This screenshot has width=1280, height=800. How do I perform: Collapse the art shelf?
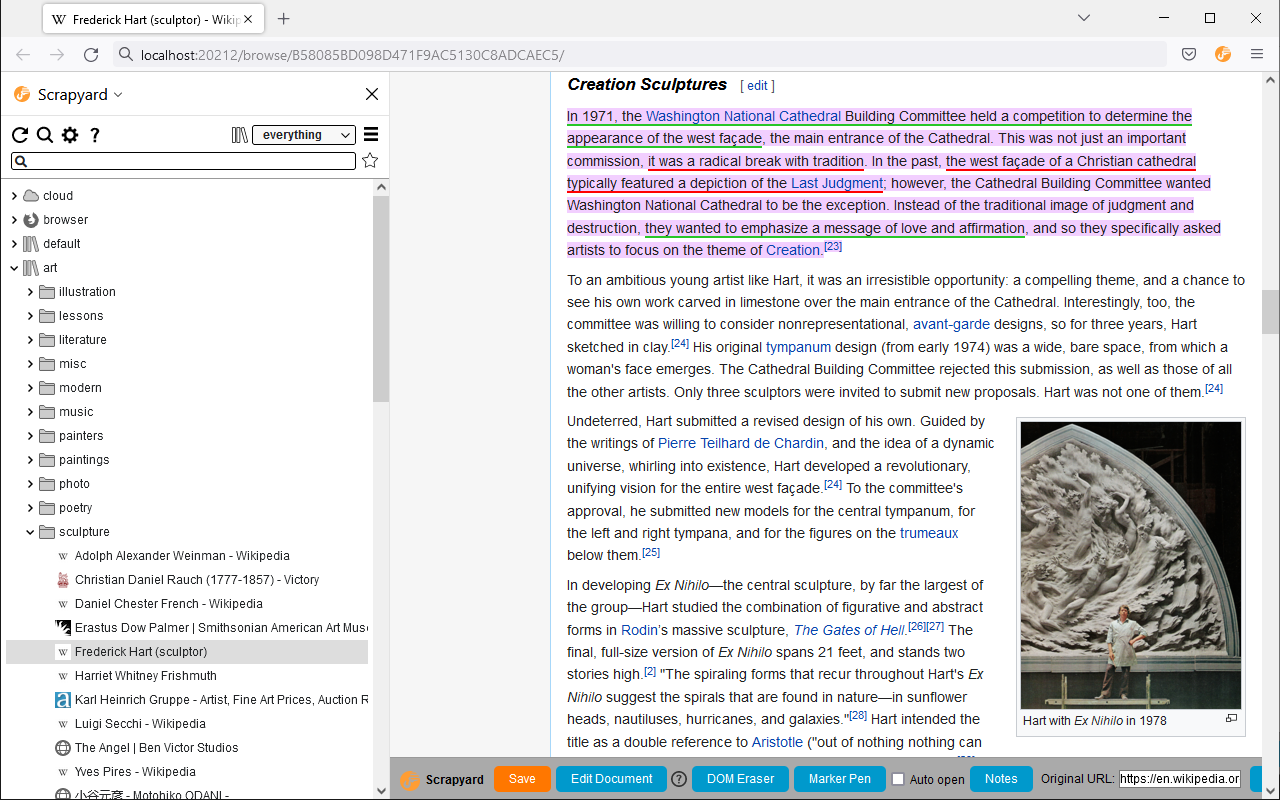click(14, 268)
